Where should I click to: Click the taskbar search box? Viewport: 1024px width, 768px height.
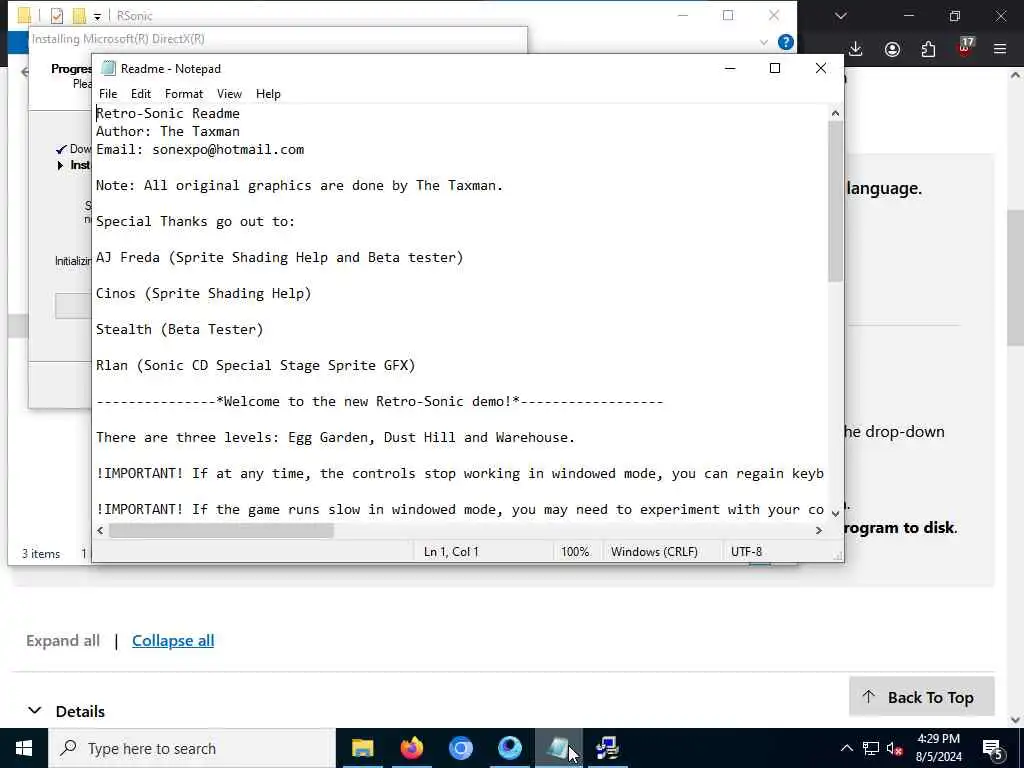191,748
